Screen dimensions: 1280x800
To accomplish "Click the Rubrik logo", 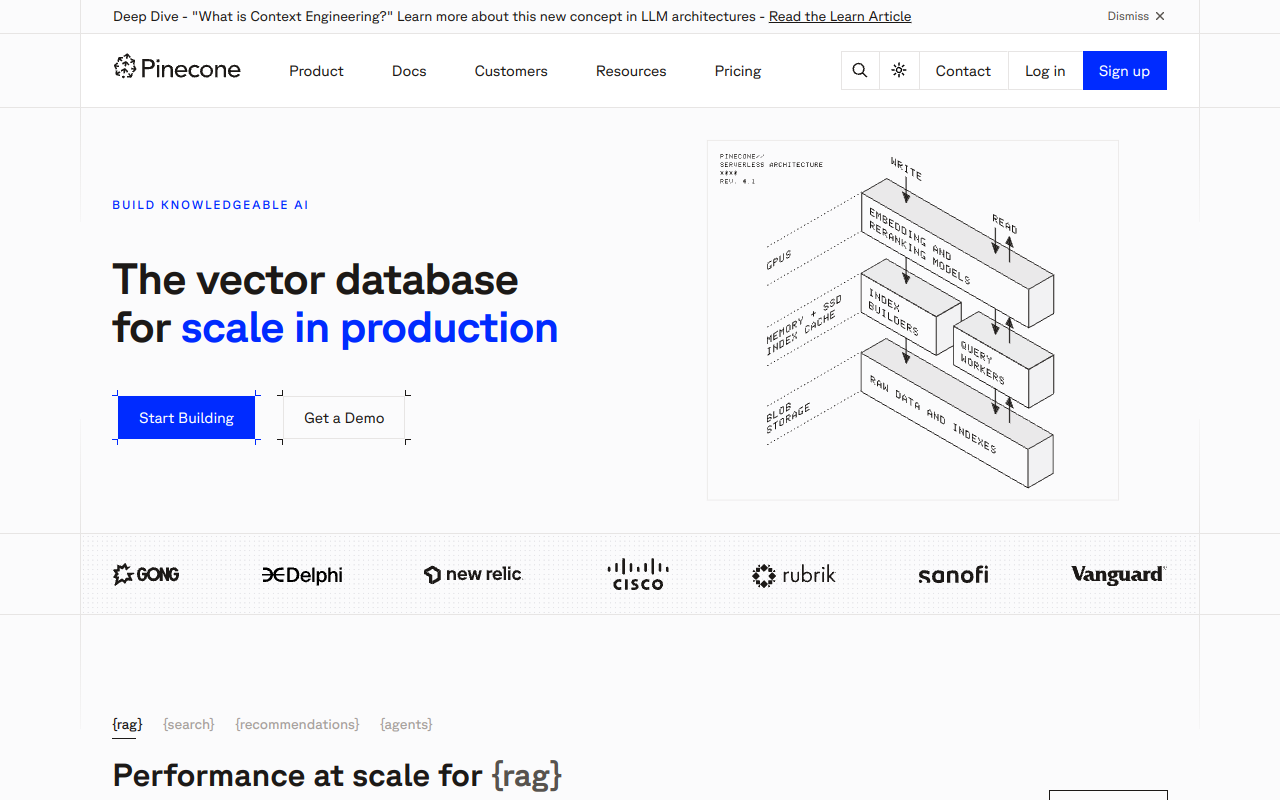I will (793, 575).
